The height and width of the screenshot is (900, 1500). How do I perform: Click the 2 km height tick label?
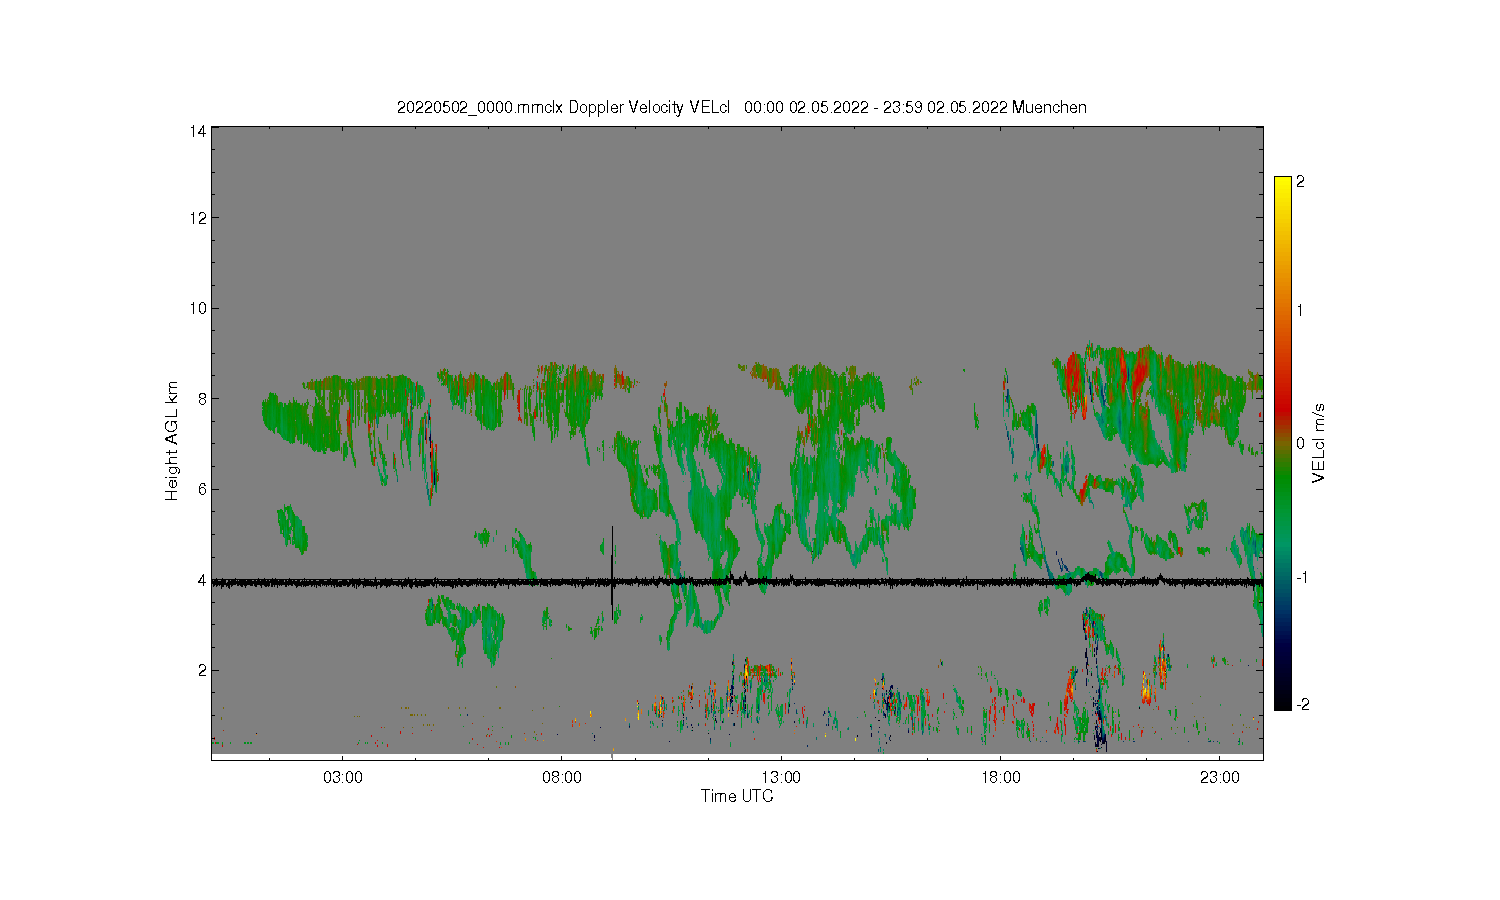[203, 670]
